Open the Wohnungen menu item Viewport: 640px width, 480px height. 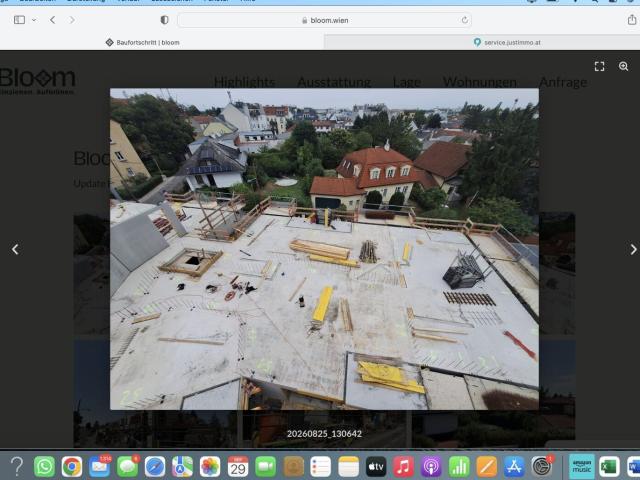pos(480,82)
